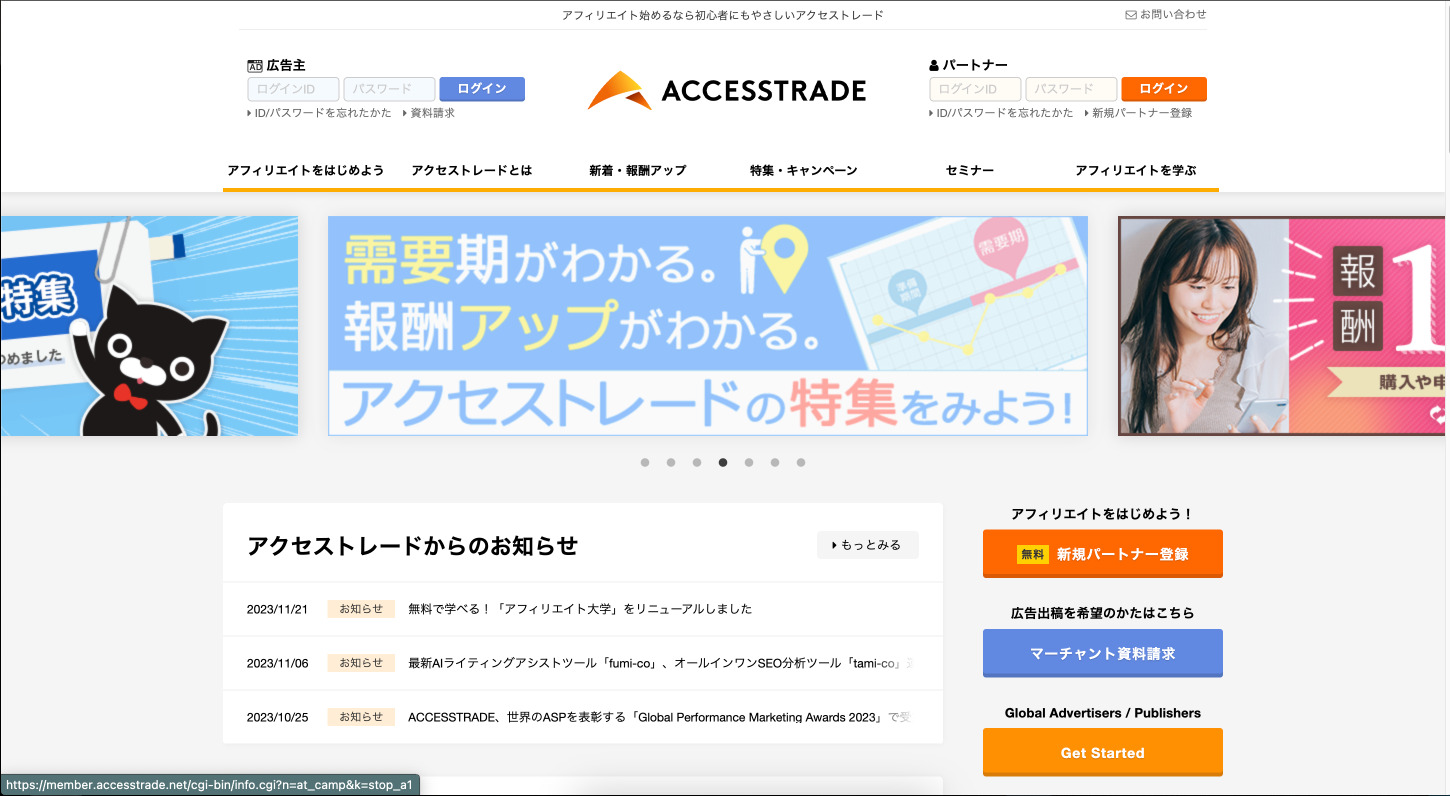Click the date 2023/11/21
Image resolution: width=1450 pixels, height=796 pixels.
click(x=277, y=609)
